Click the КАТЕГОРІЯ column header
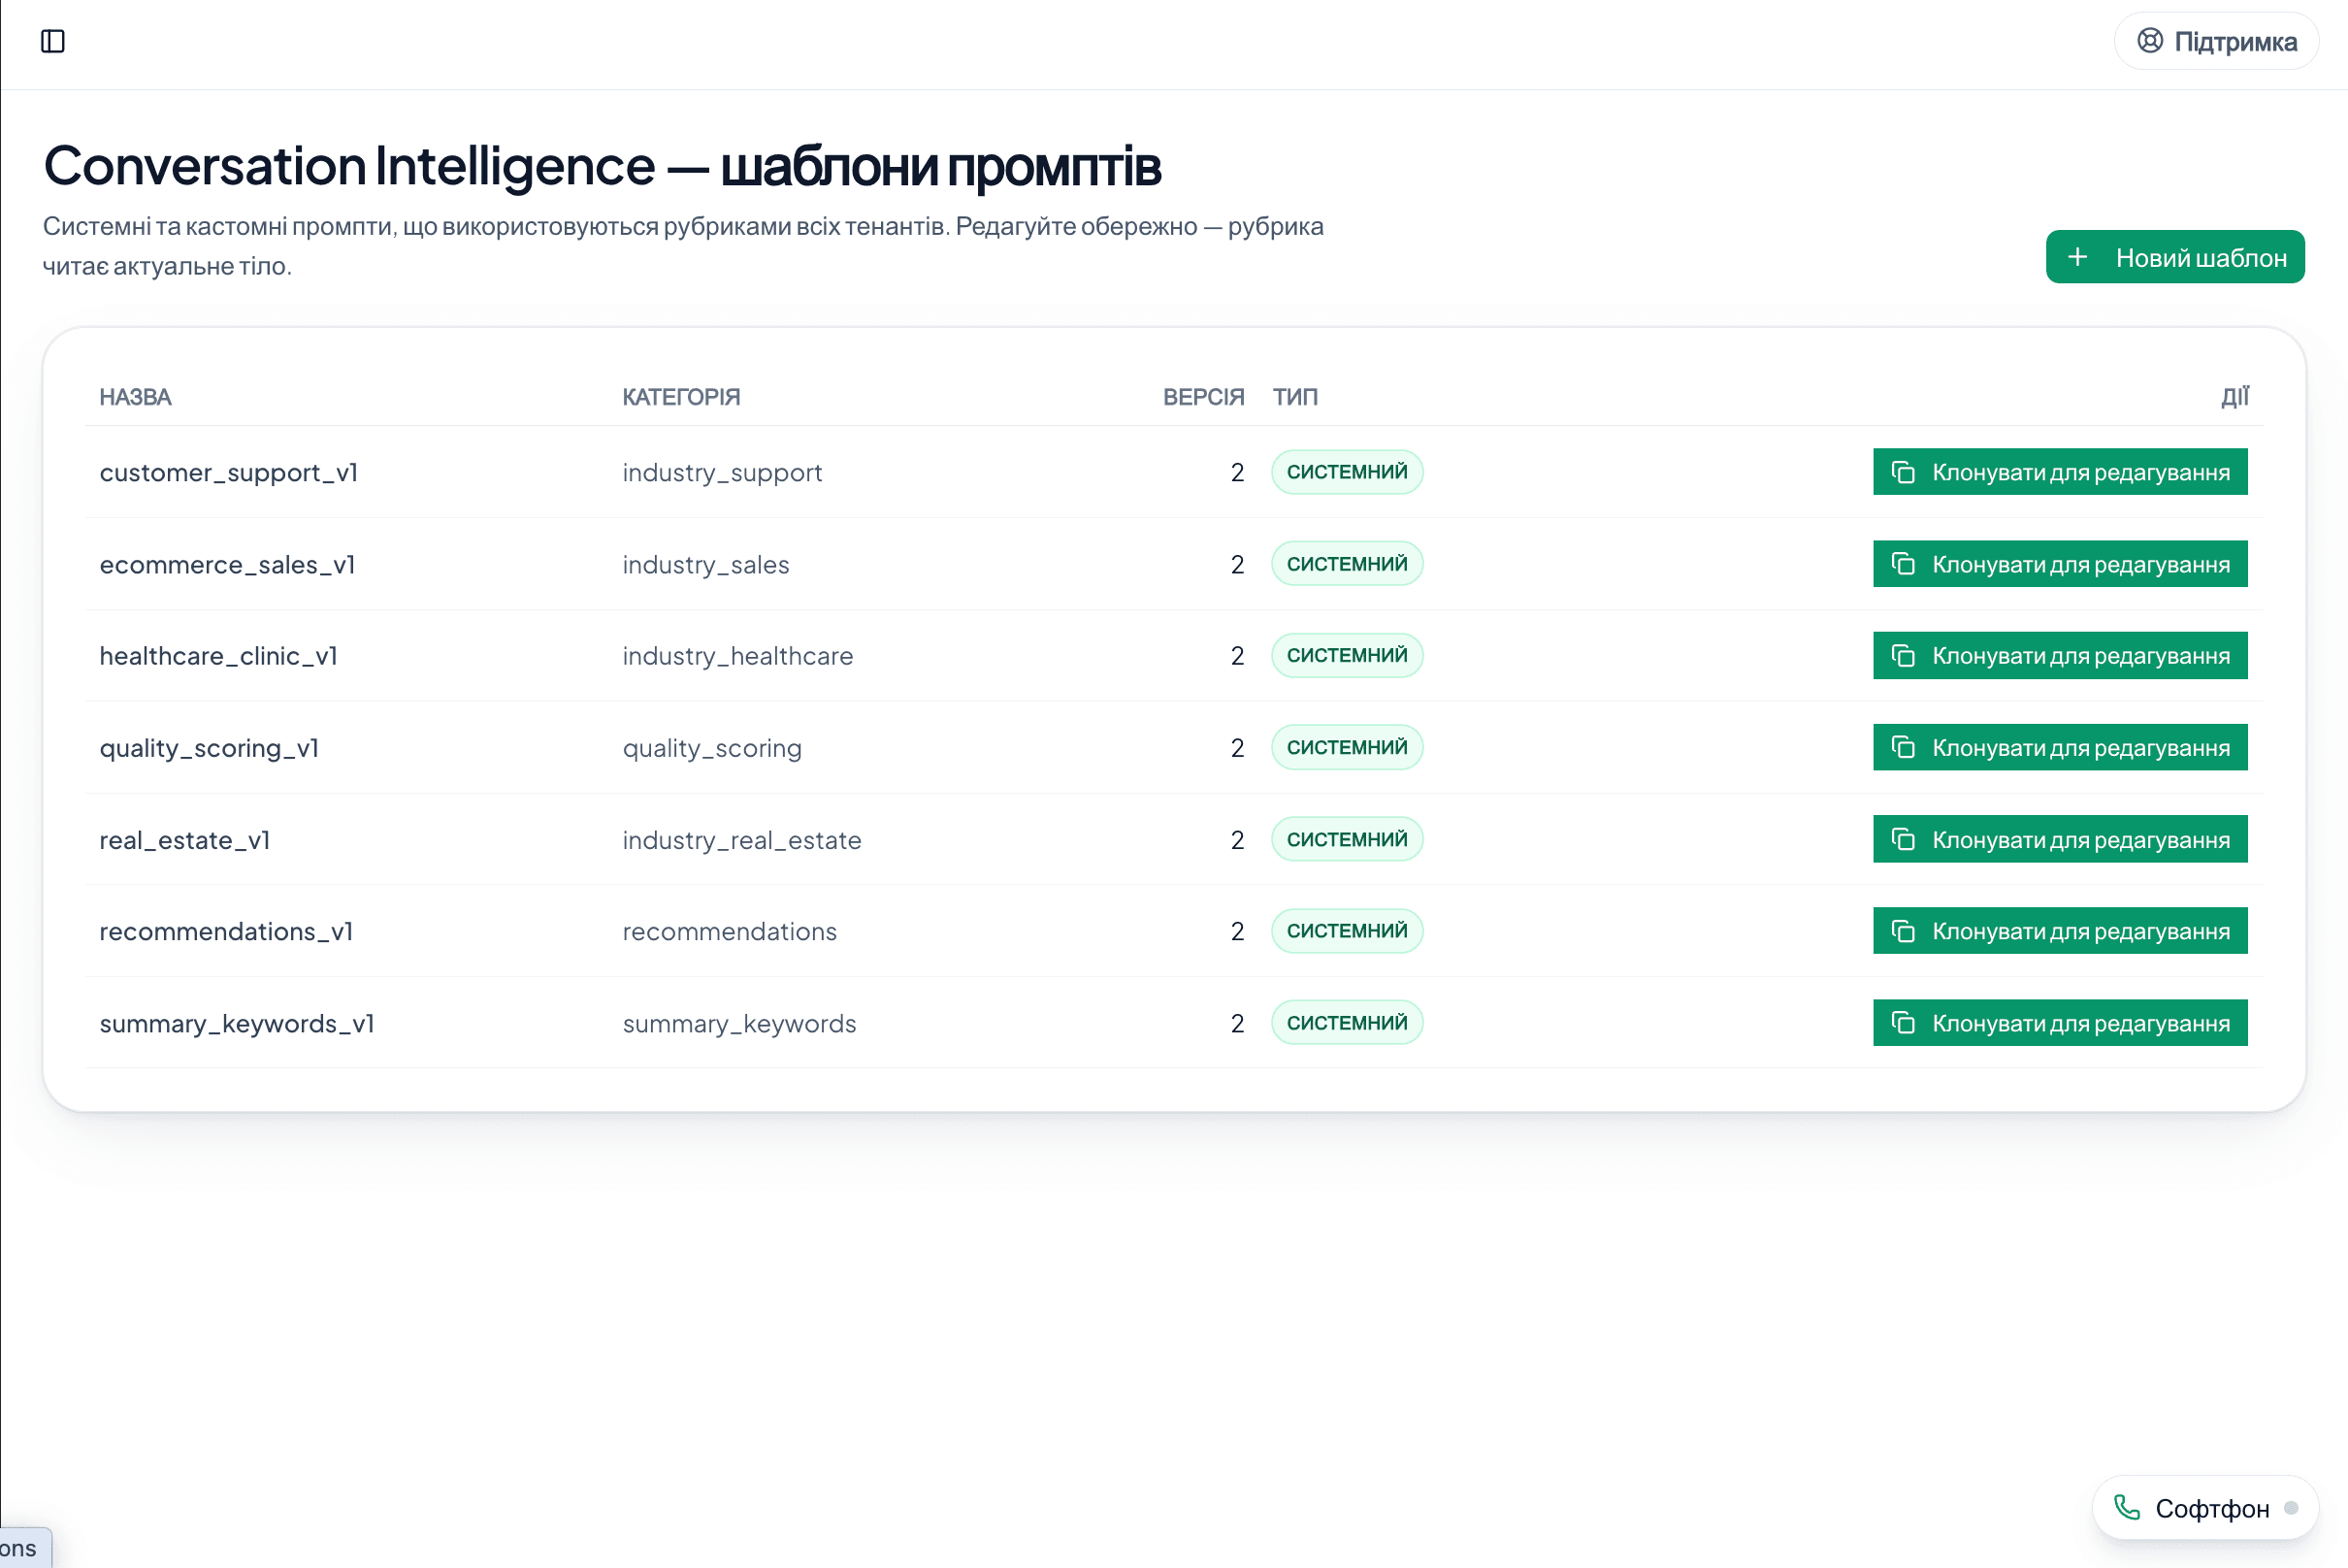 pyautogui.click(x=681, y=397)
